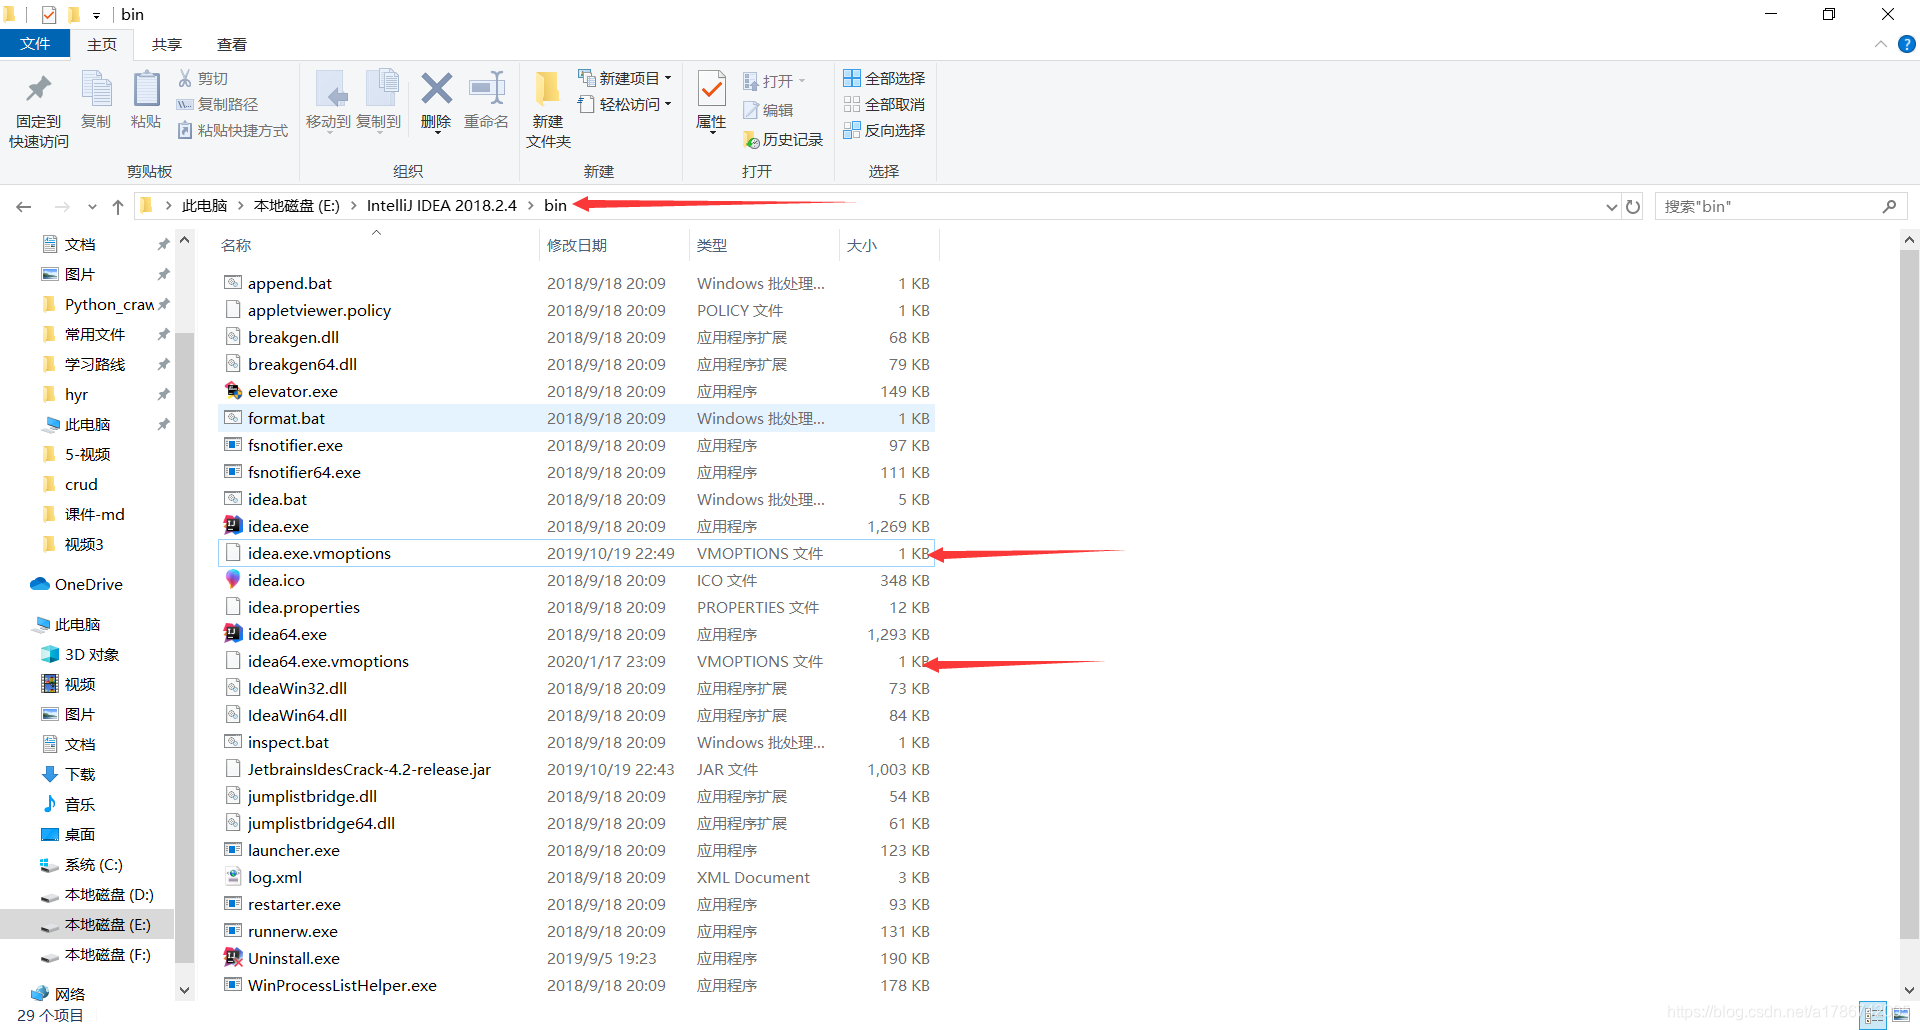The height and width of the screenshot is (1030, 1920).
Task: Click the search magnifier icon
Action: [1889, 206]
